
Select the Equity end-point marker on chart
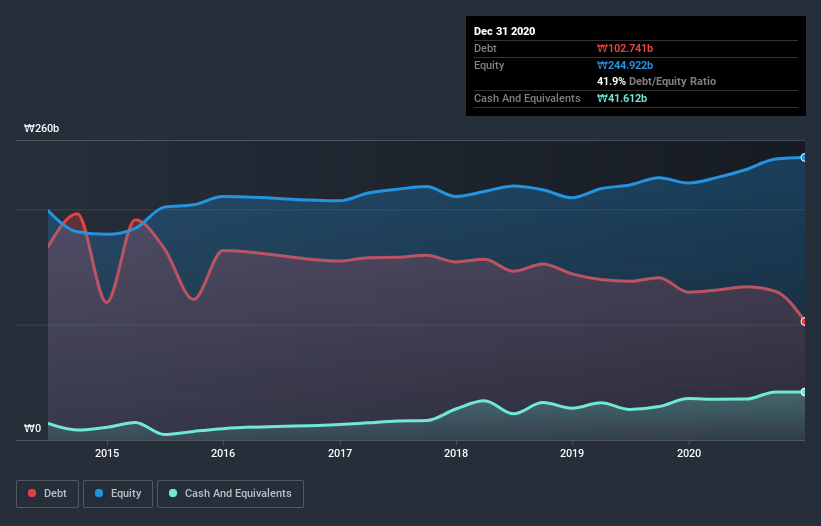tap(804, 158)
